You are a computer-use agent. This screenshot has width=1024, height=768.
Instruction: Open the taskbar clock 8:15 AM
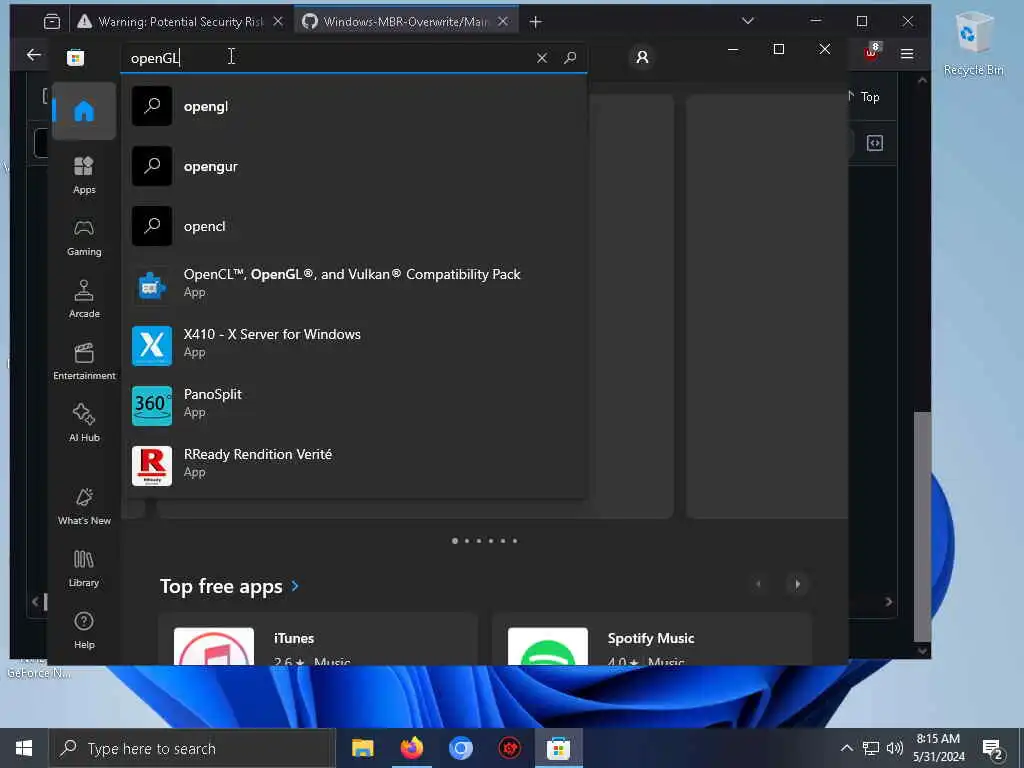coord(938,748)
